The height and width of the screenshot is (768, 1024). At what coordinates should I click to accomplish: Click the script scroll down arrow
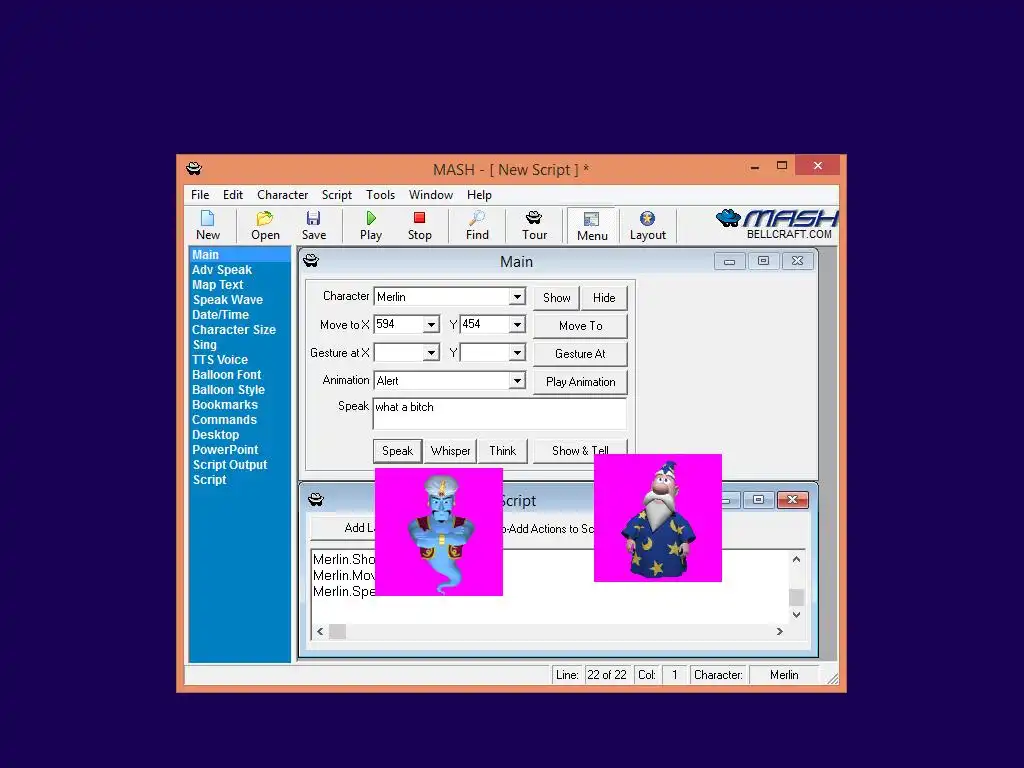(x=796, y=615)
